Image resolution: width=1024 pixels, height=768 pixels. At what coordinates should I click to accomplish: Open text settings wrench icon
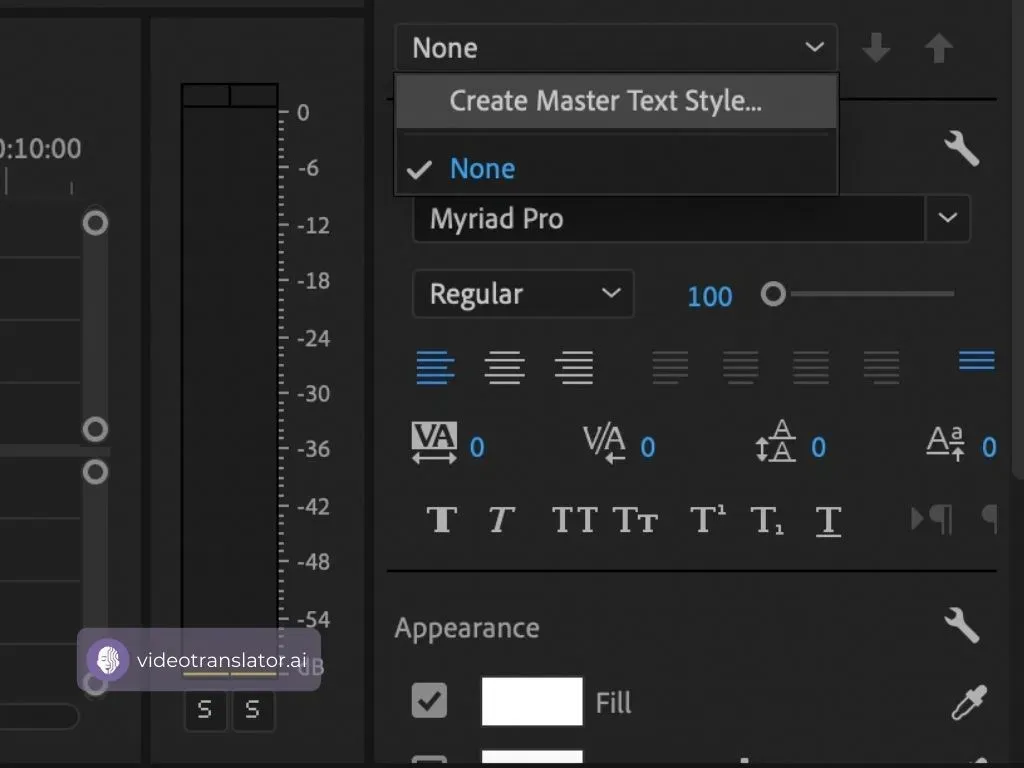961,148
